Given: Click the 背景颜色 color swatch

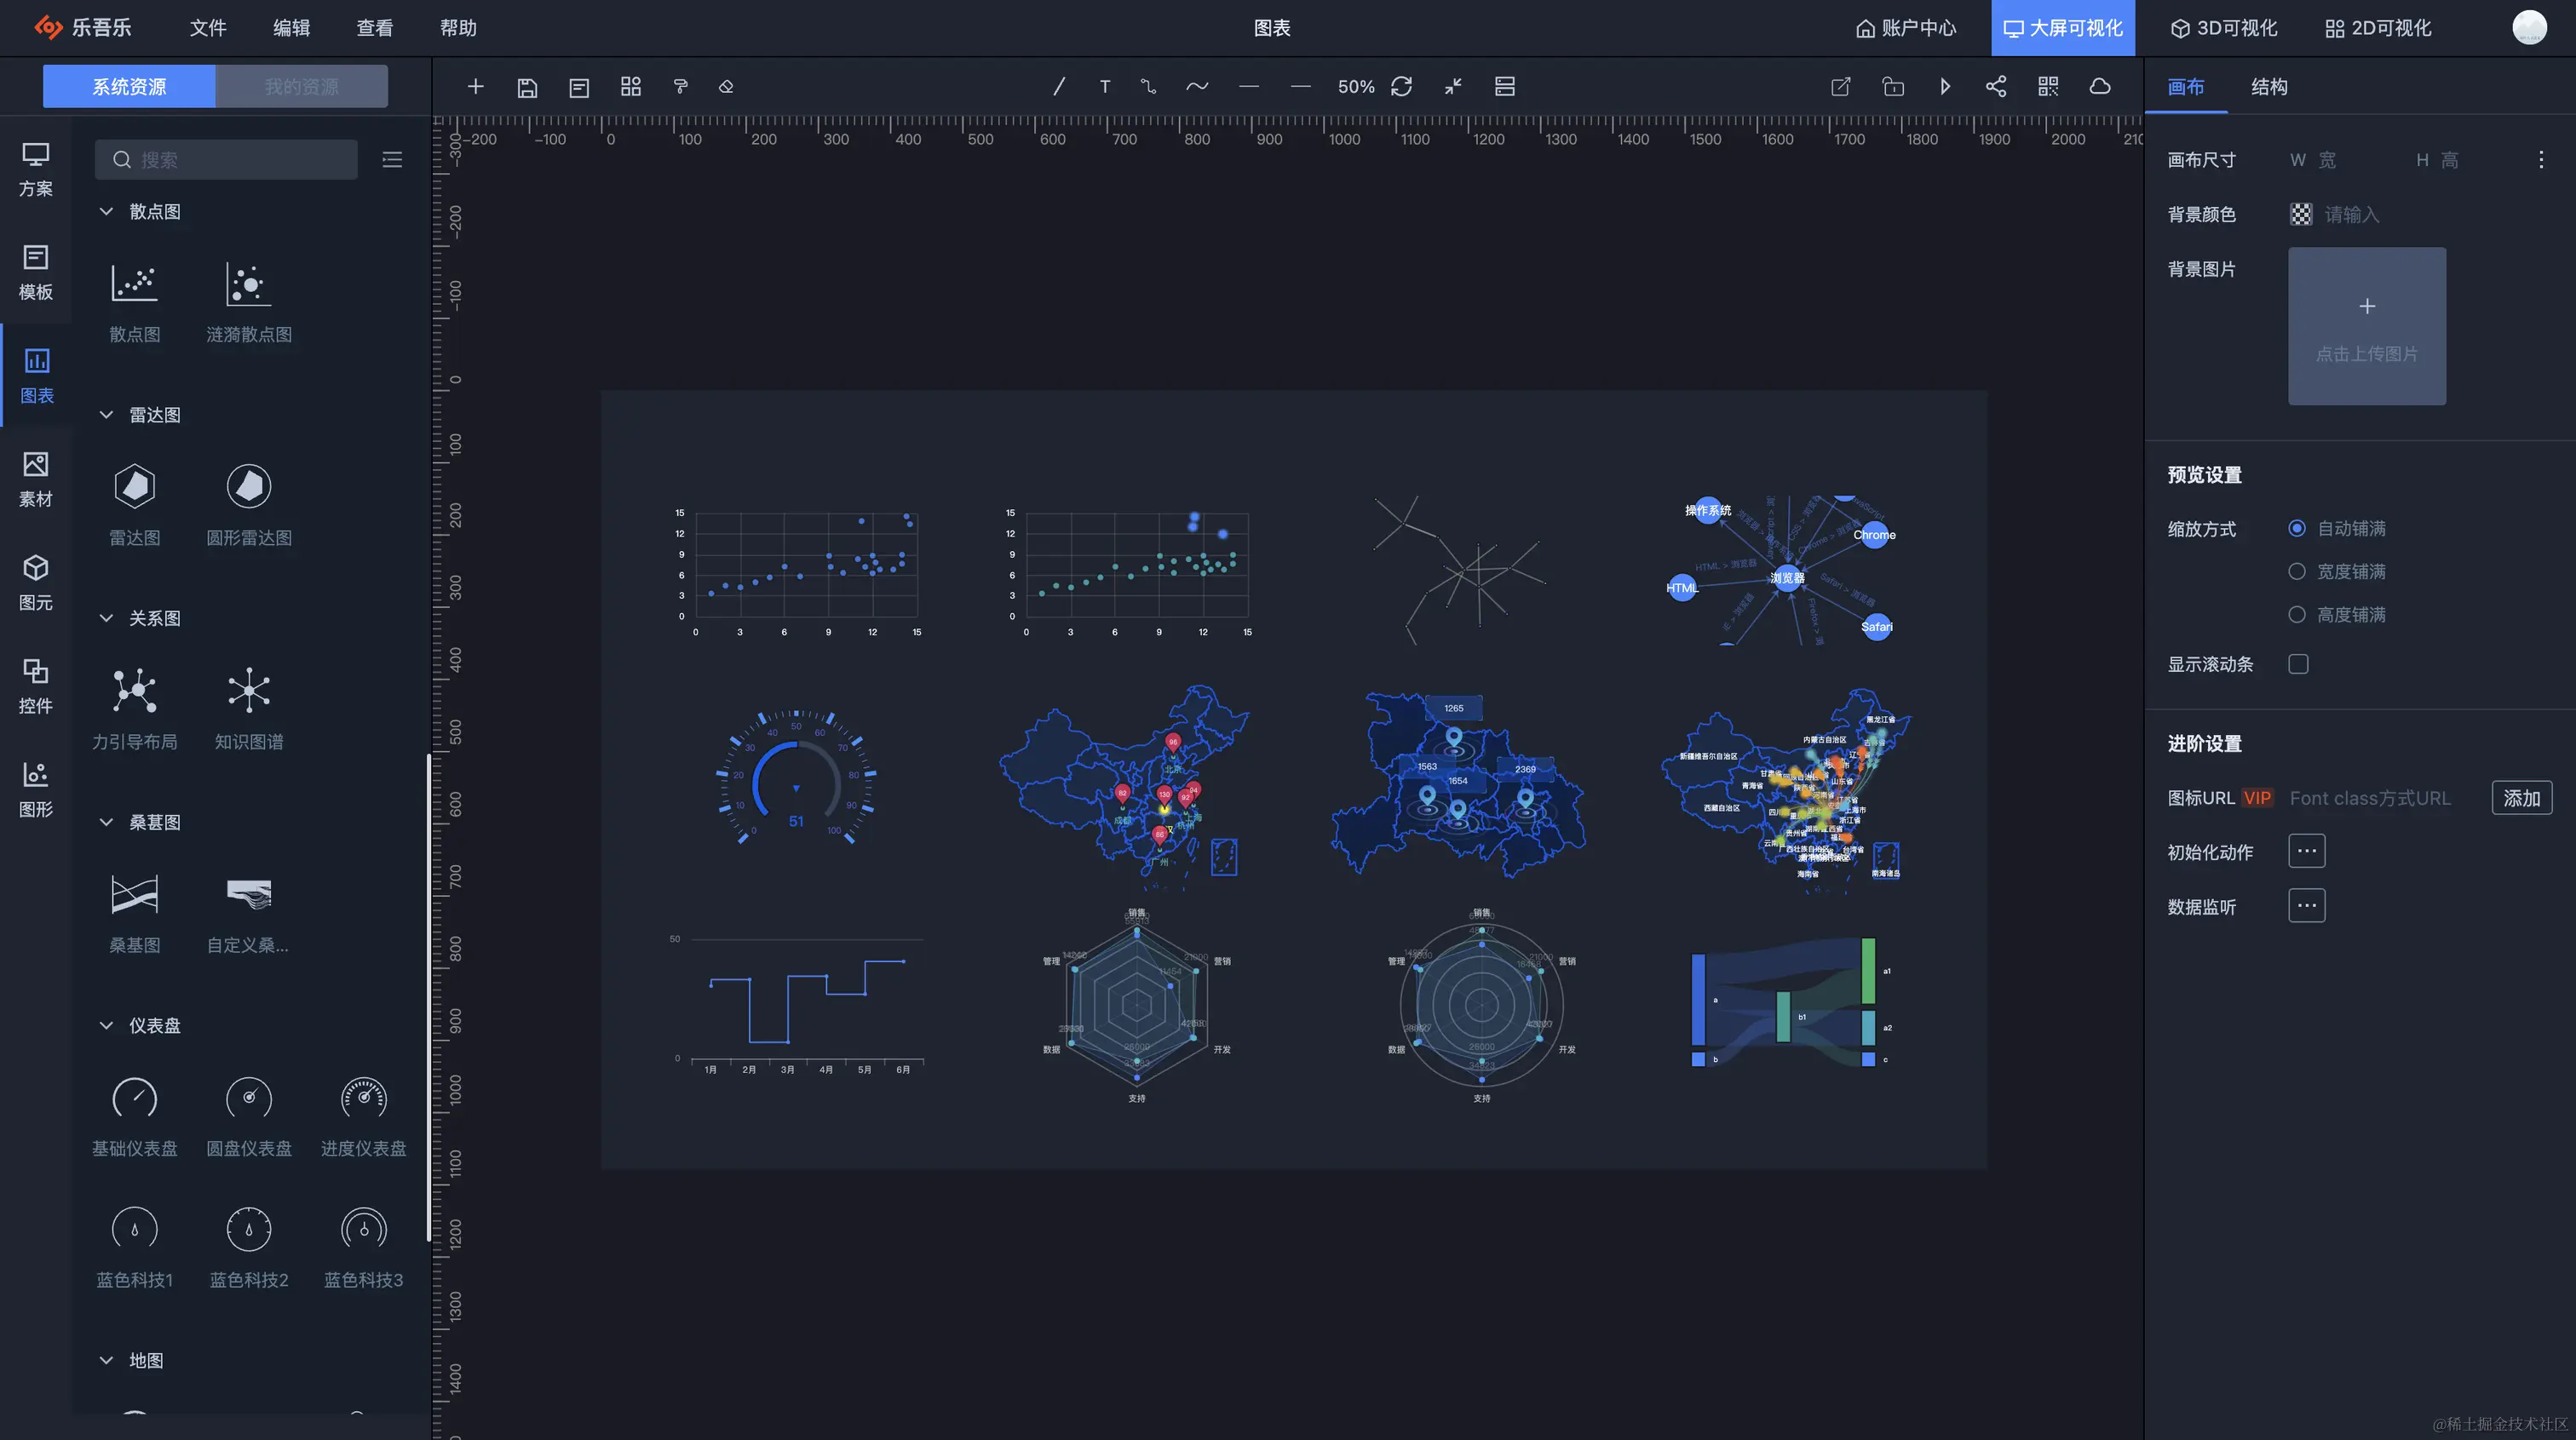Looking at the screenshot, I should point(2300,214).
